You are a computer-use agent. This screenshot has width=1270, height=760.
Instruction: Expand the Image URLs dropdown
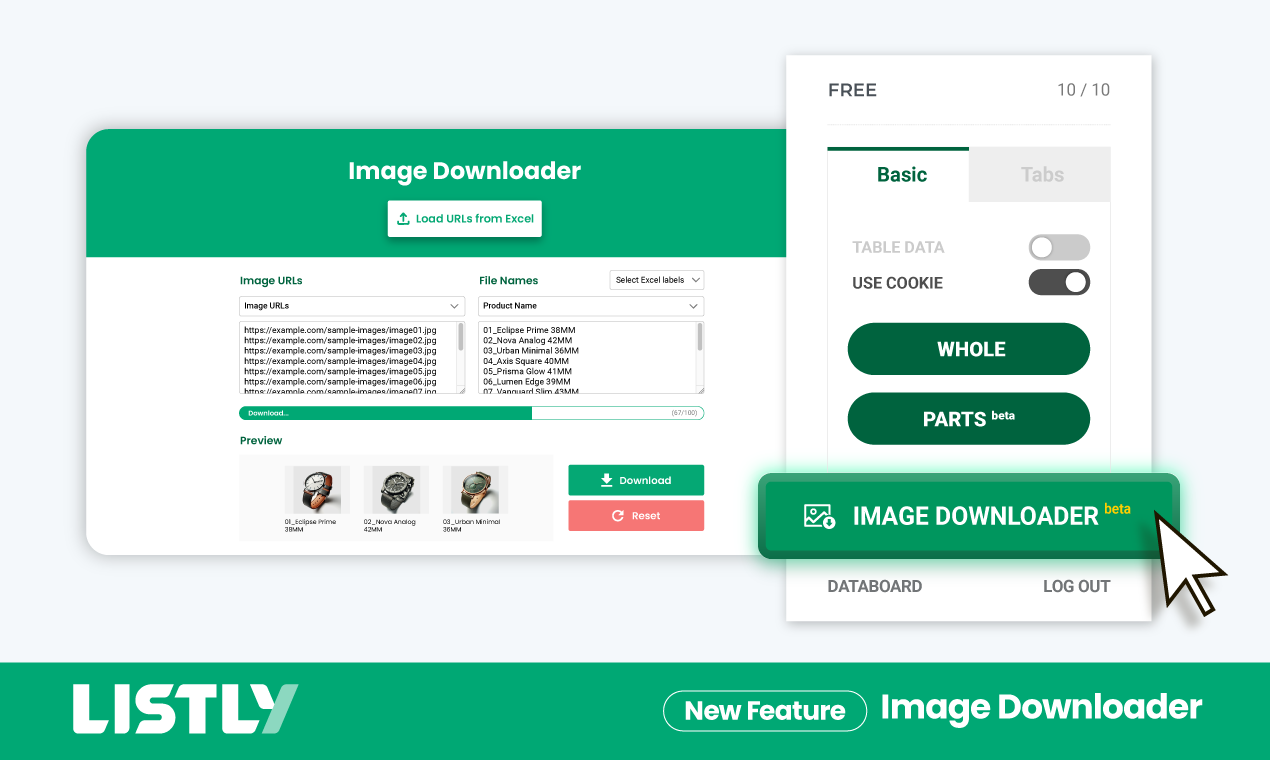(x=351, y=306)
